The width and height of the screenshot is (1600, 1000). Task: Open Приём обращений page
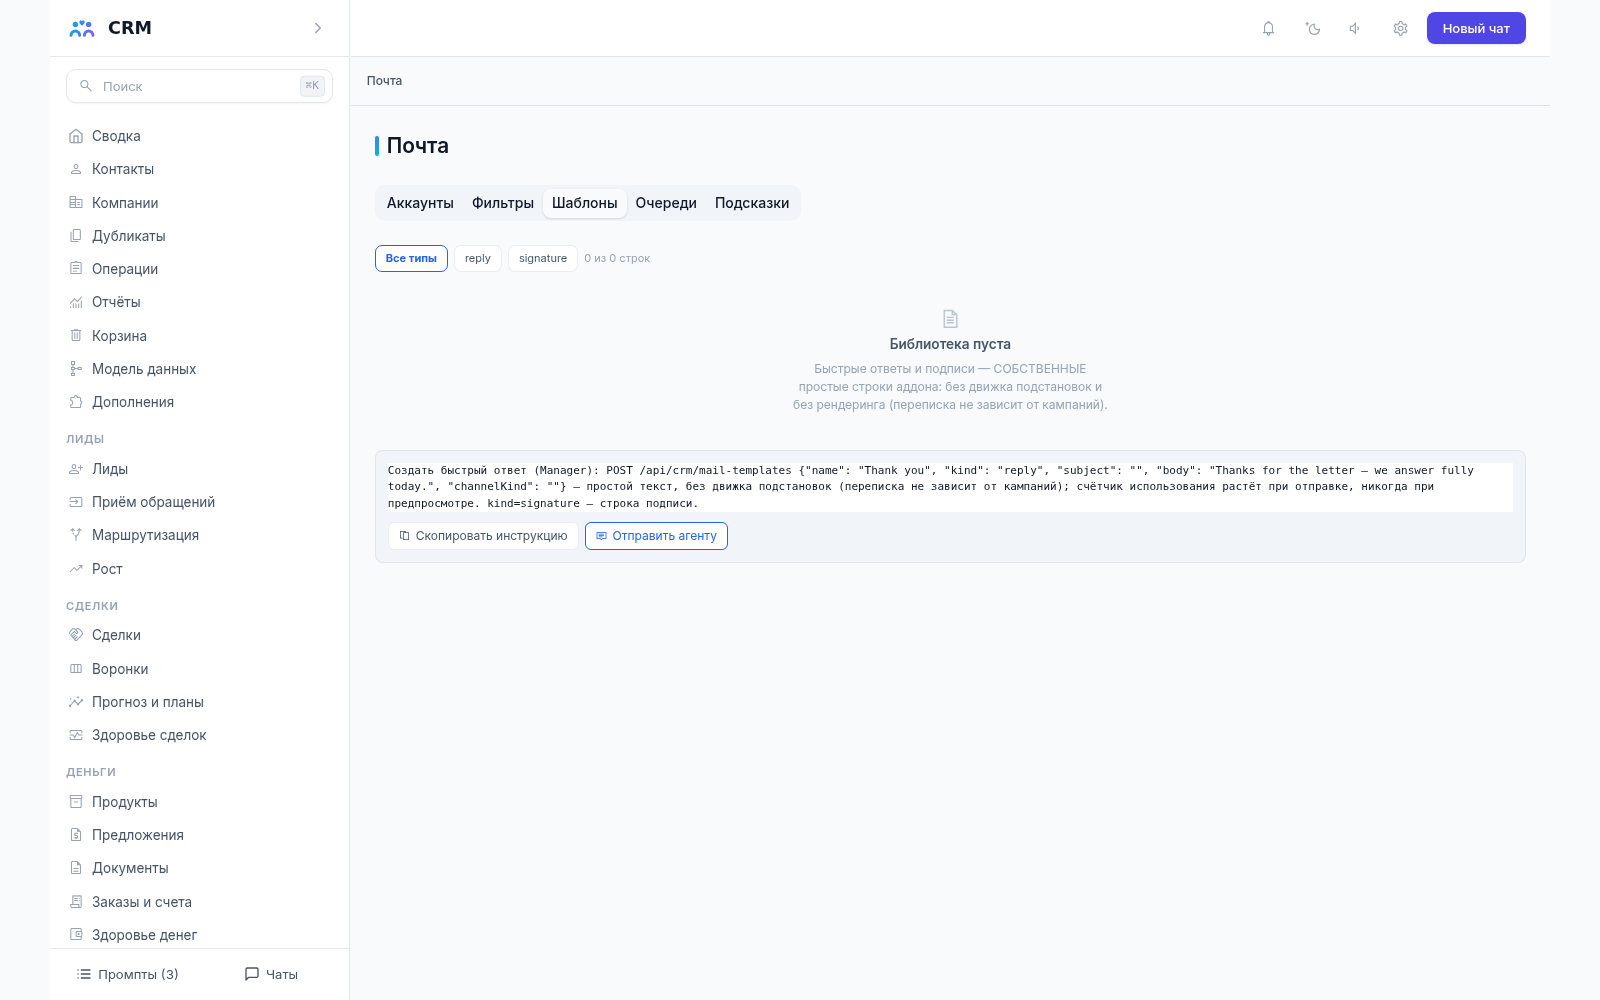[x=199, y=502]
